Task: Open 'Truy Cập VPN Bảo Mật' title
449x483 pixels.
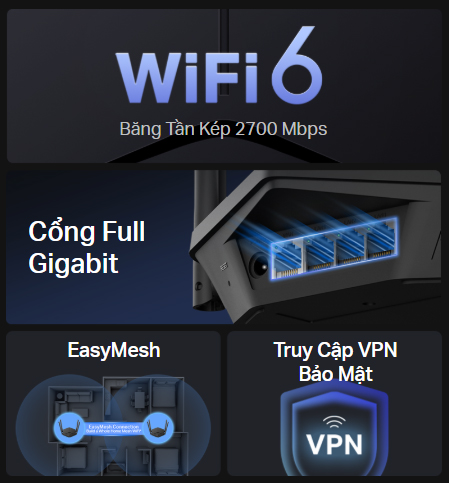Action: (335, 362)
